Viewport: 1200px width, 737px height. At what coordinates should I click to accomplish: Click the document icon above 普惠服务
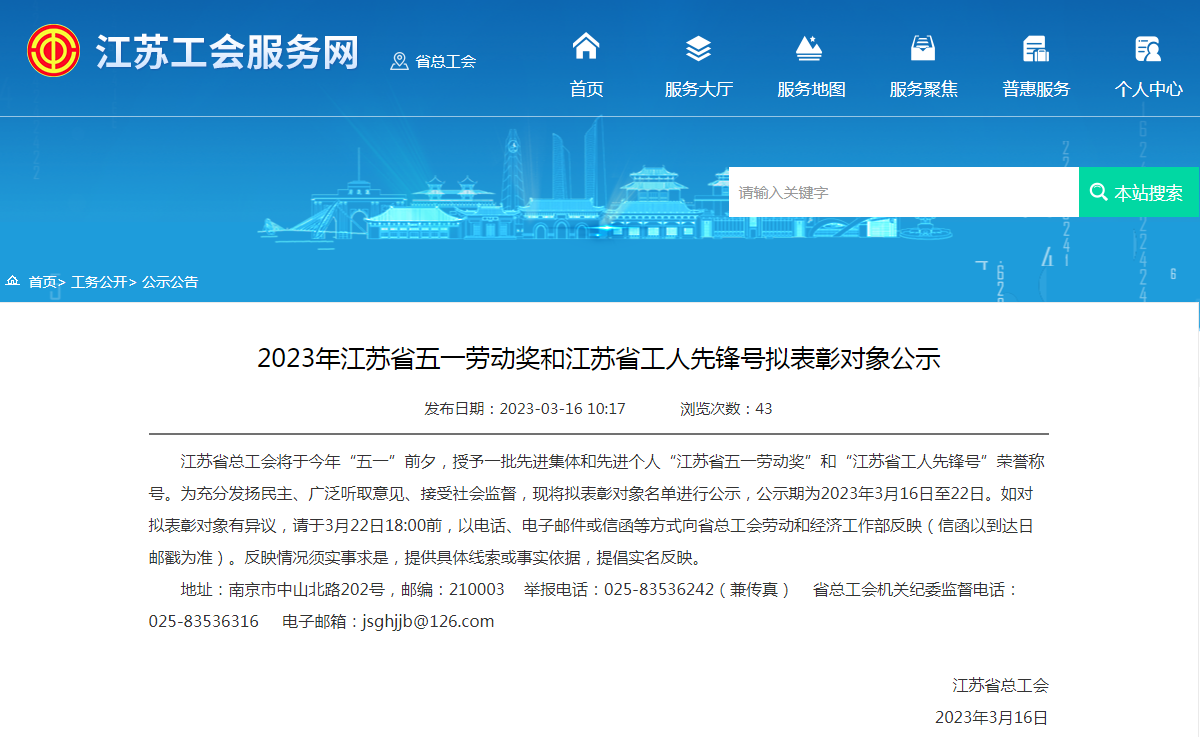pyautogui.click(x=1035, y=47)
